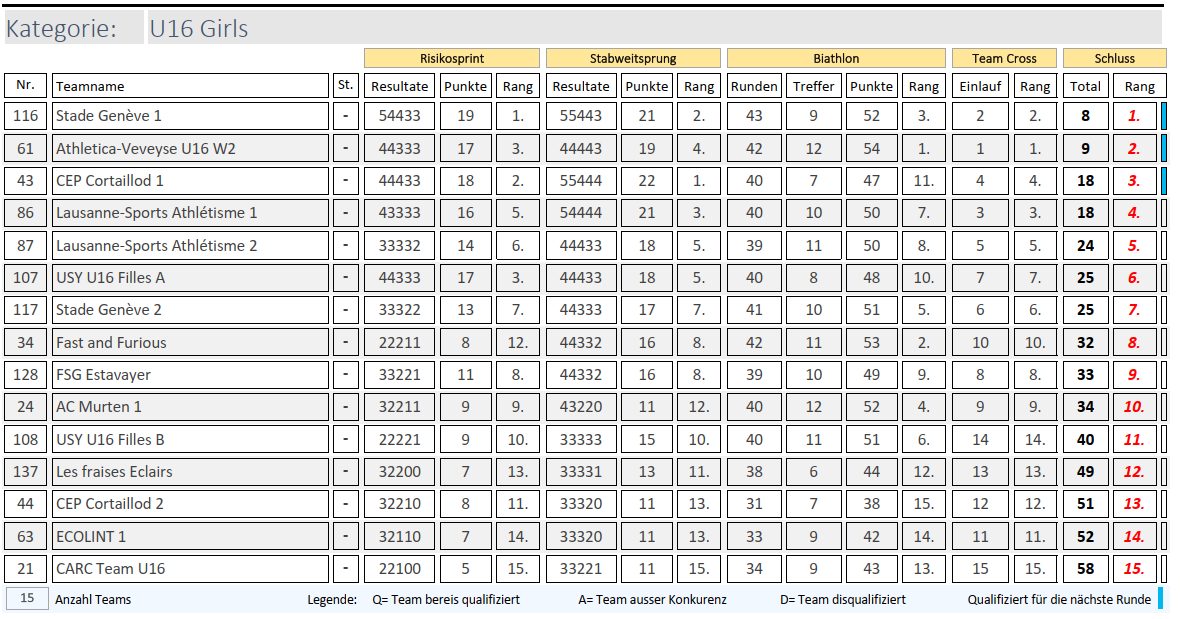This screenshot has height=619, width=1180.
Task: Select the final rank cell of Athletica-Veveyse U16 W2
Action: pos(1135,149)
